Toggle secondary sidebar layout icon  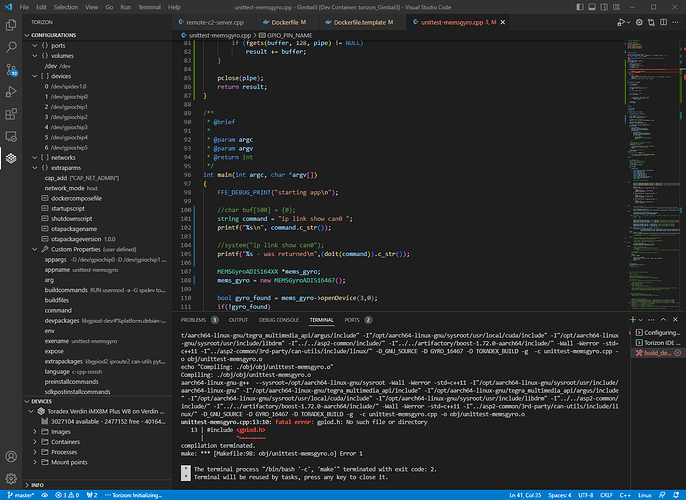click(604, 7)
